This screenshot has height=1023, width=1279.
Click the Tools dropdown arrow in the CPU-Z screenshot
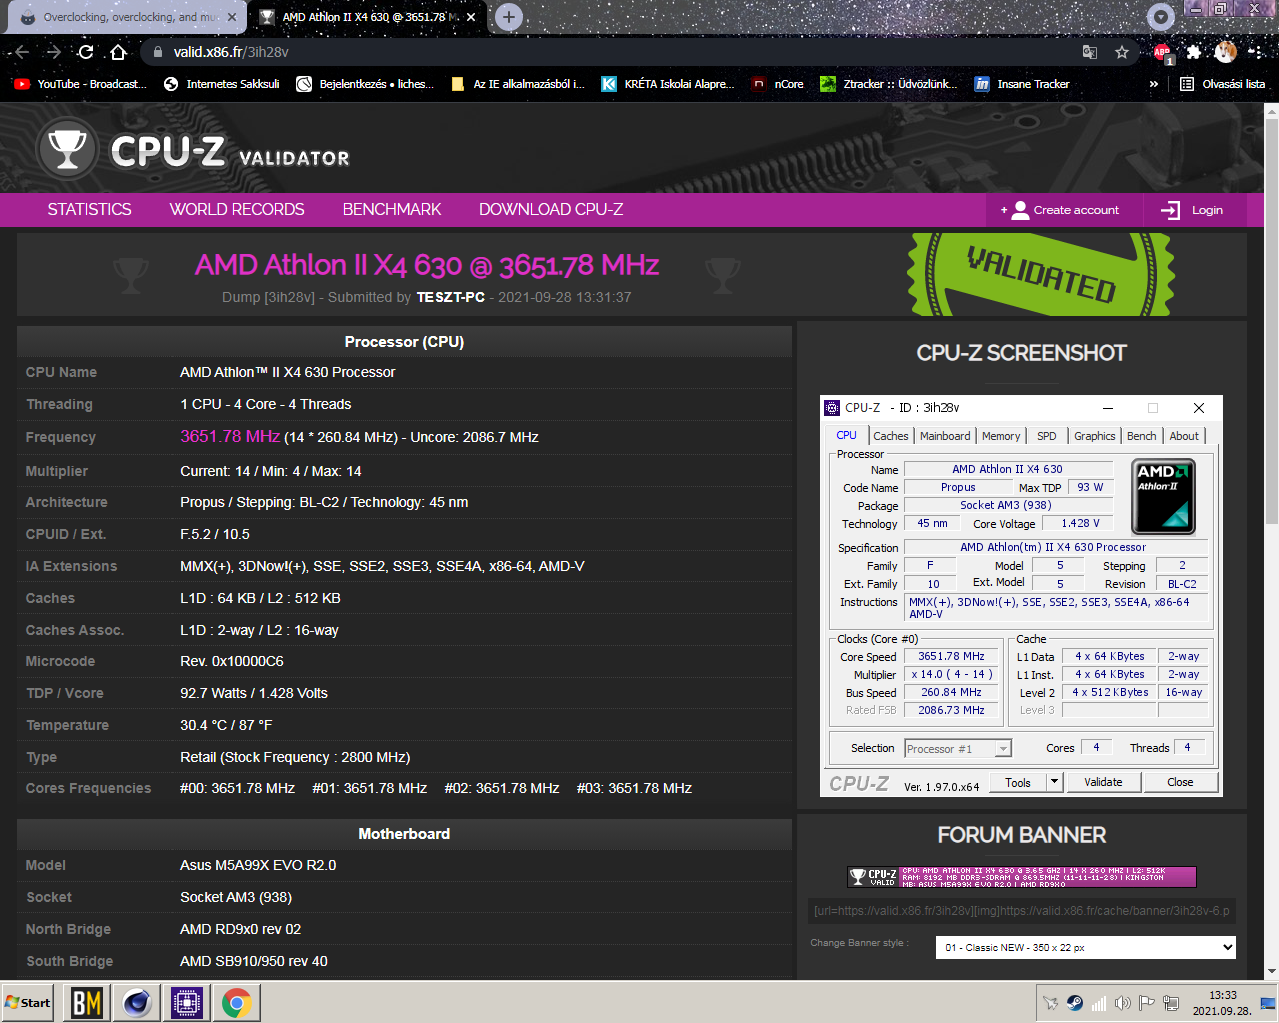click(x=1054, y=782)
